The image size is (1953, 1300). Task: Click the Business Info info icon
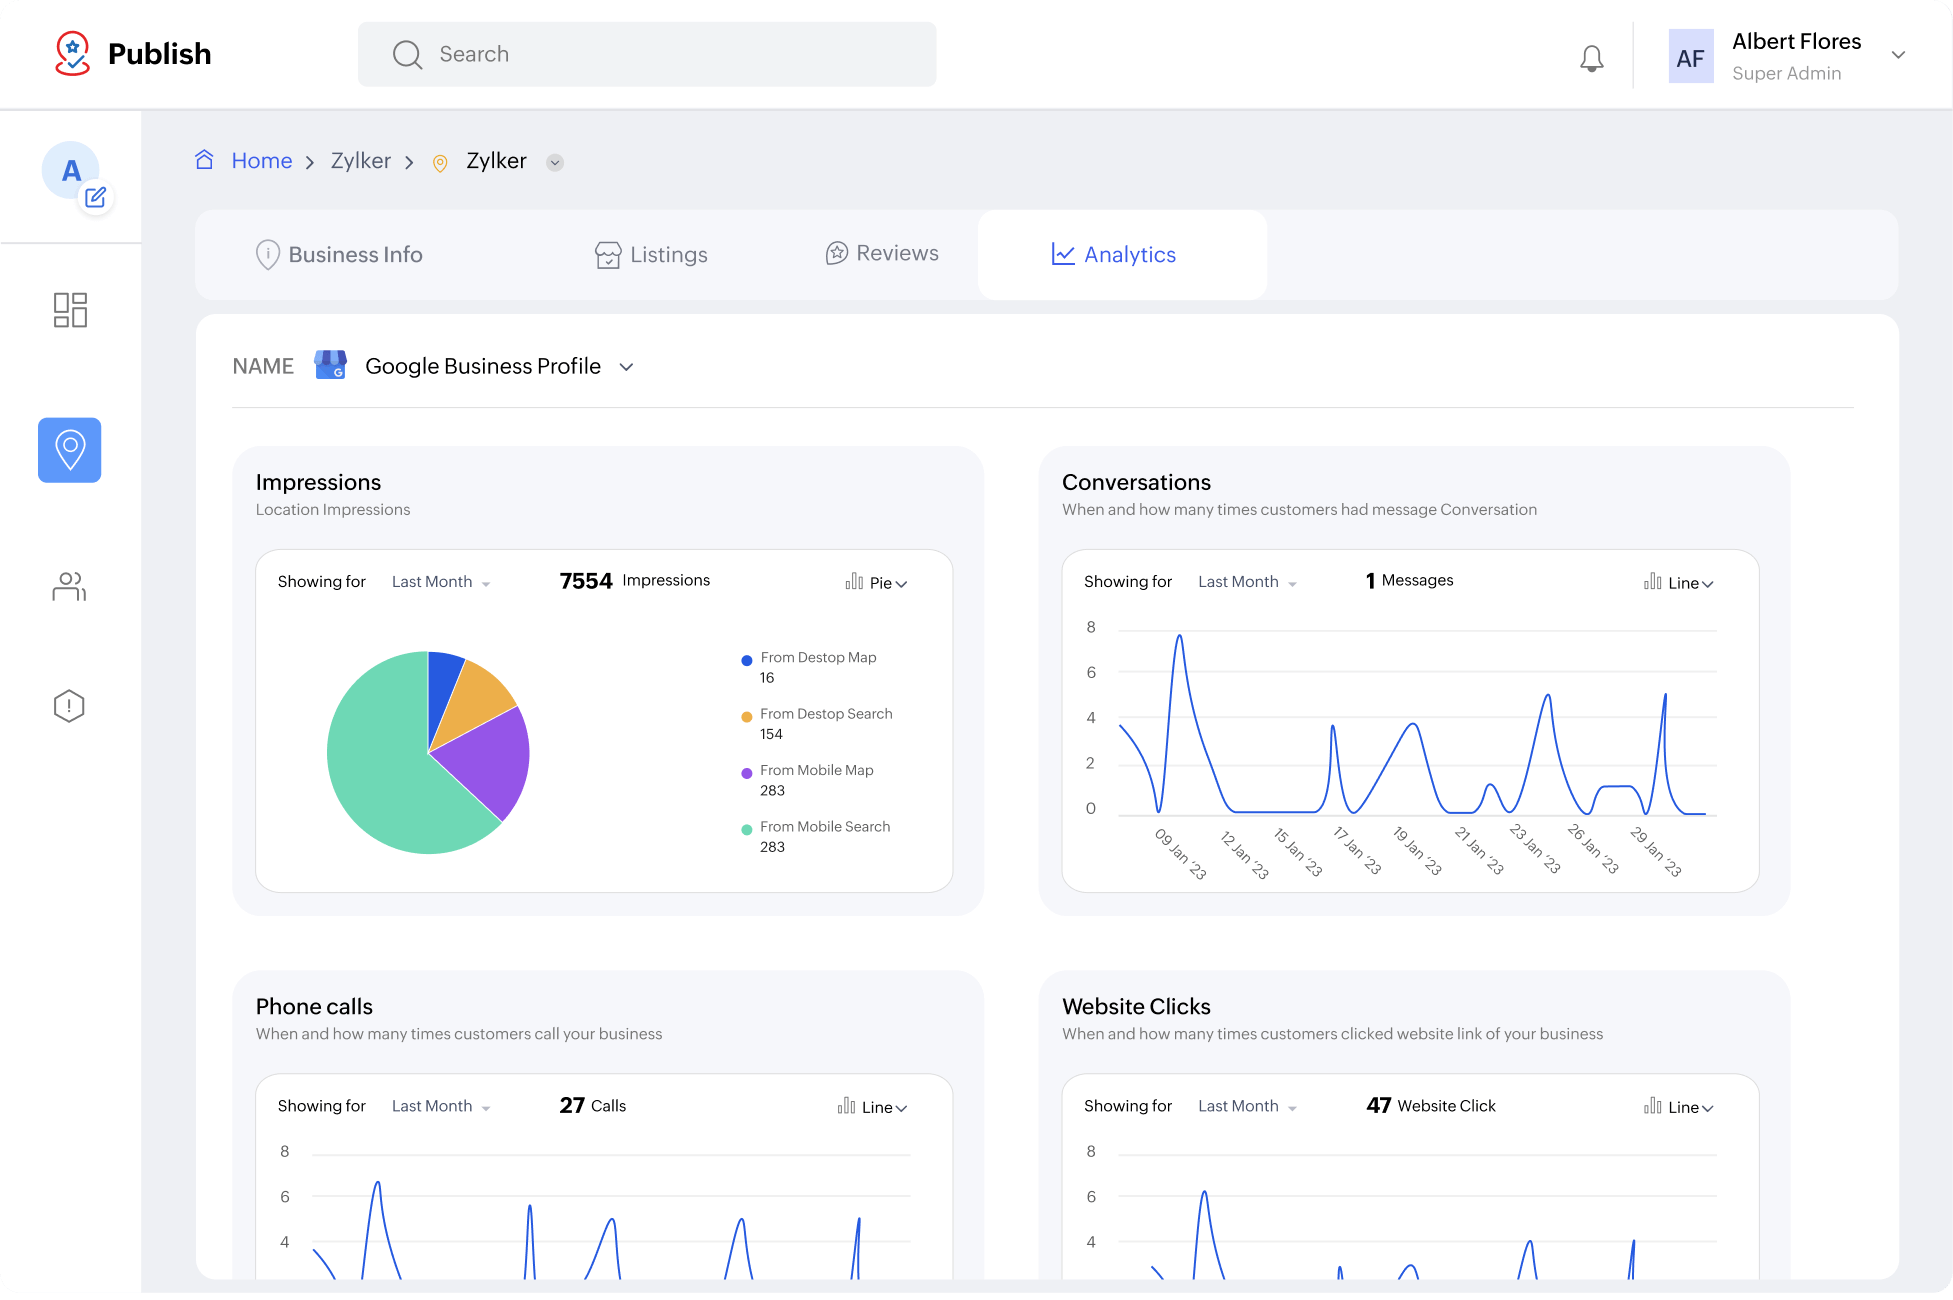tap(268, 254)
